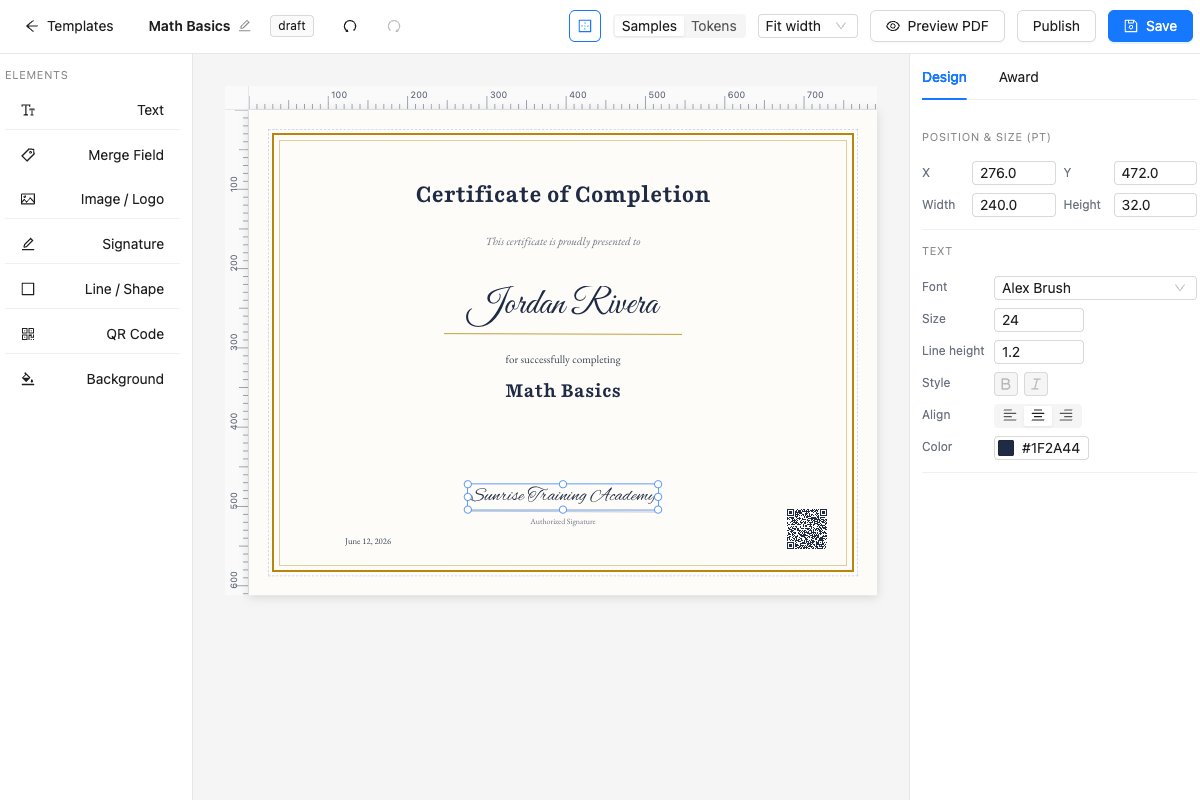Image resolution: width=1200 pixels, height=800 pixels.
Task: Add a Signature element
Action: [92, 244]
